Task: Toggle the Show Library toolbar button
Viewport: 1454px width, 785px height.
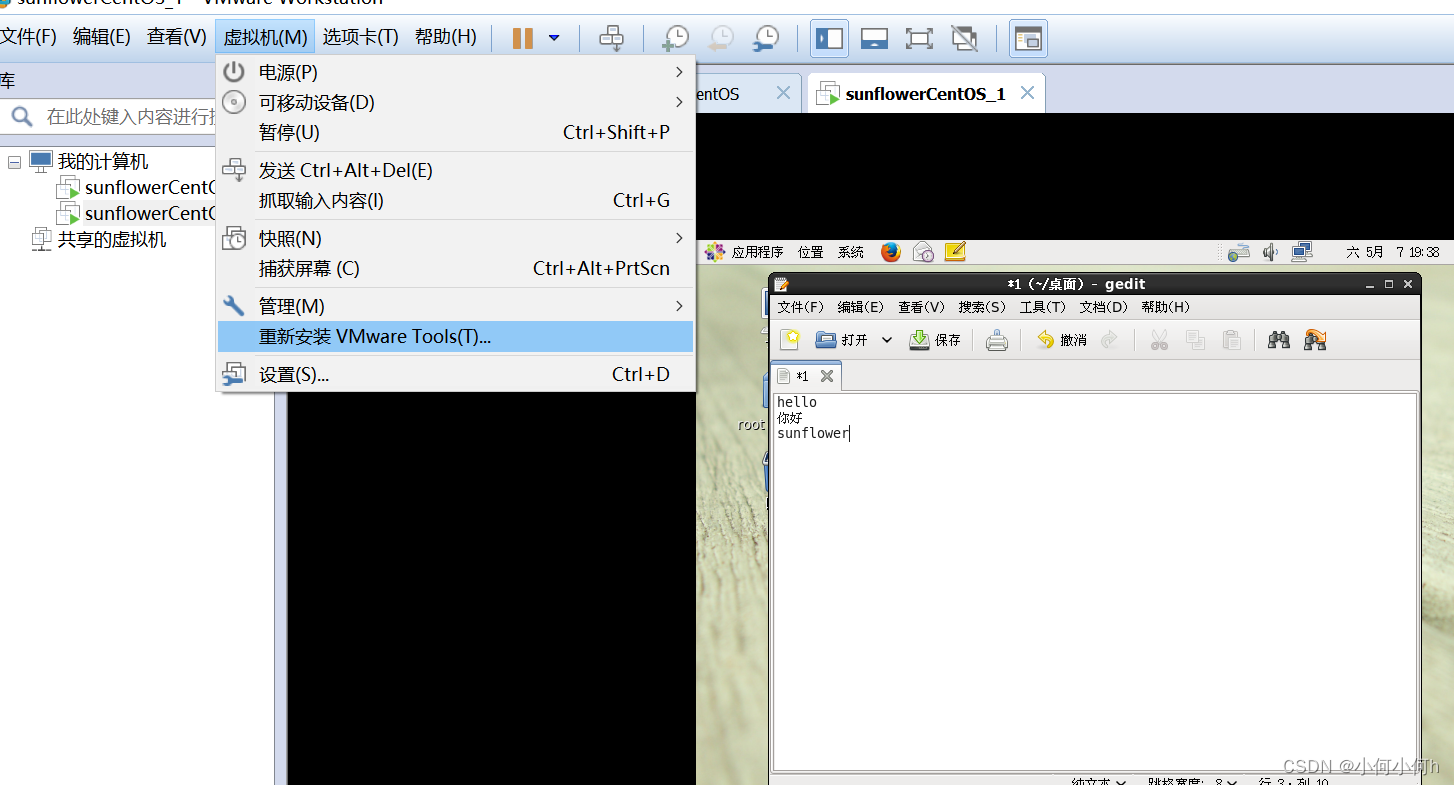Action: click(830, 38)
